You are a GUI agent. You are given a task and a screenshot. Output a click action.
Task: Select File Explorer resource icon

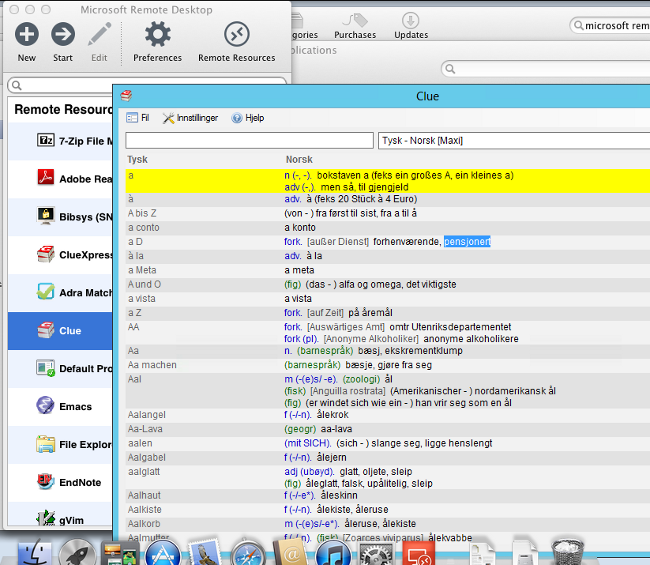[x=46, y=444]
